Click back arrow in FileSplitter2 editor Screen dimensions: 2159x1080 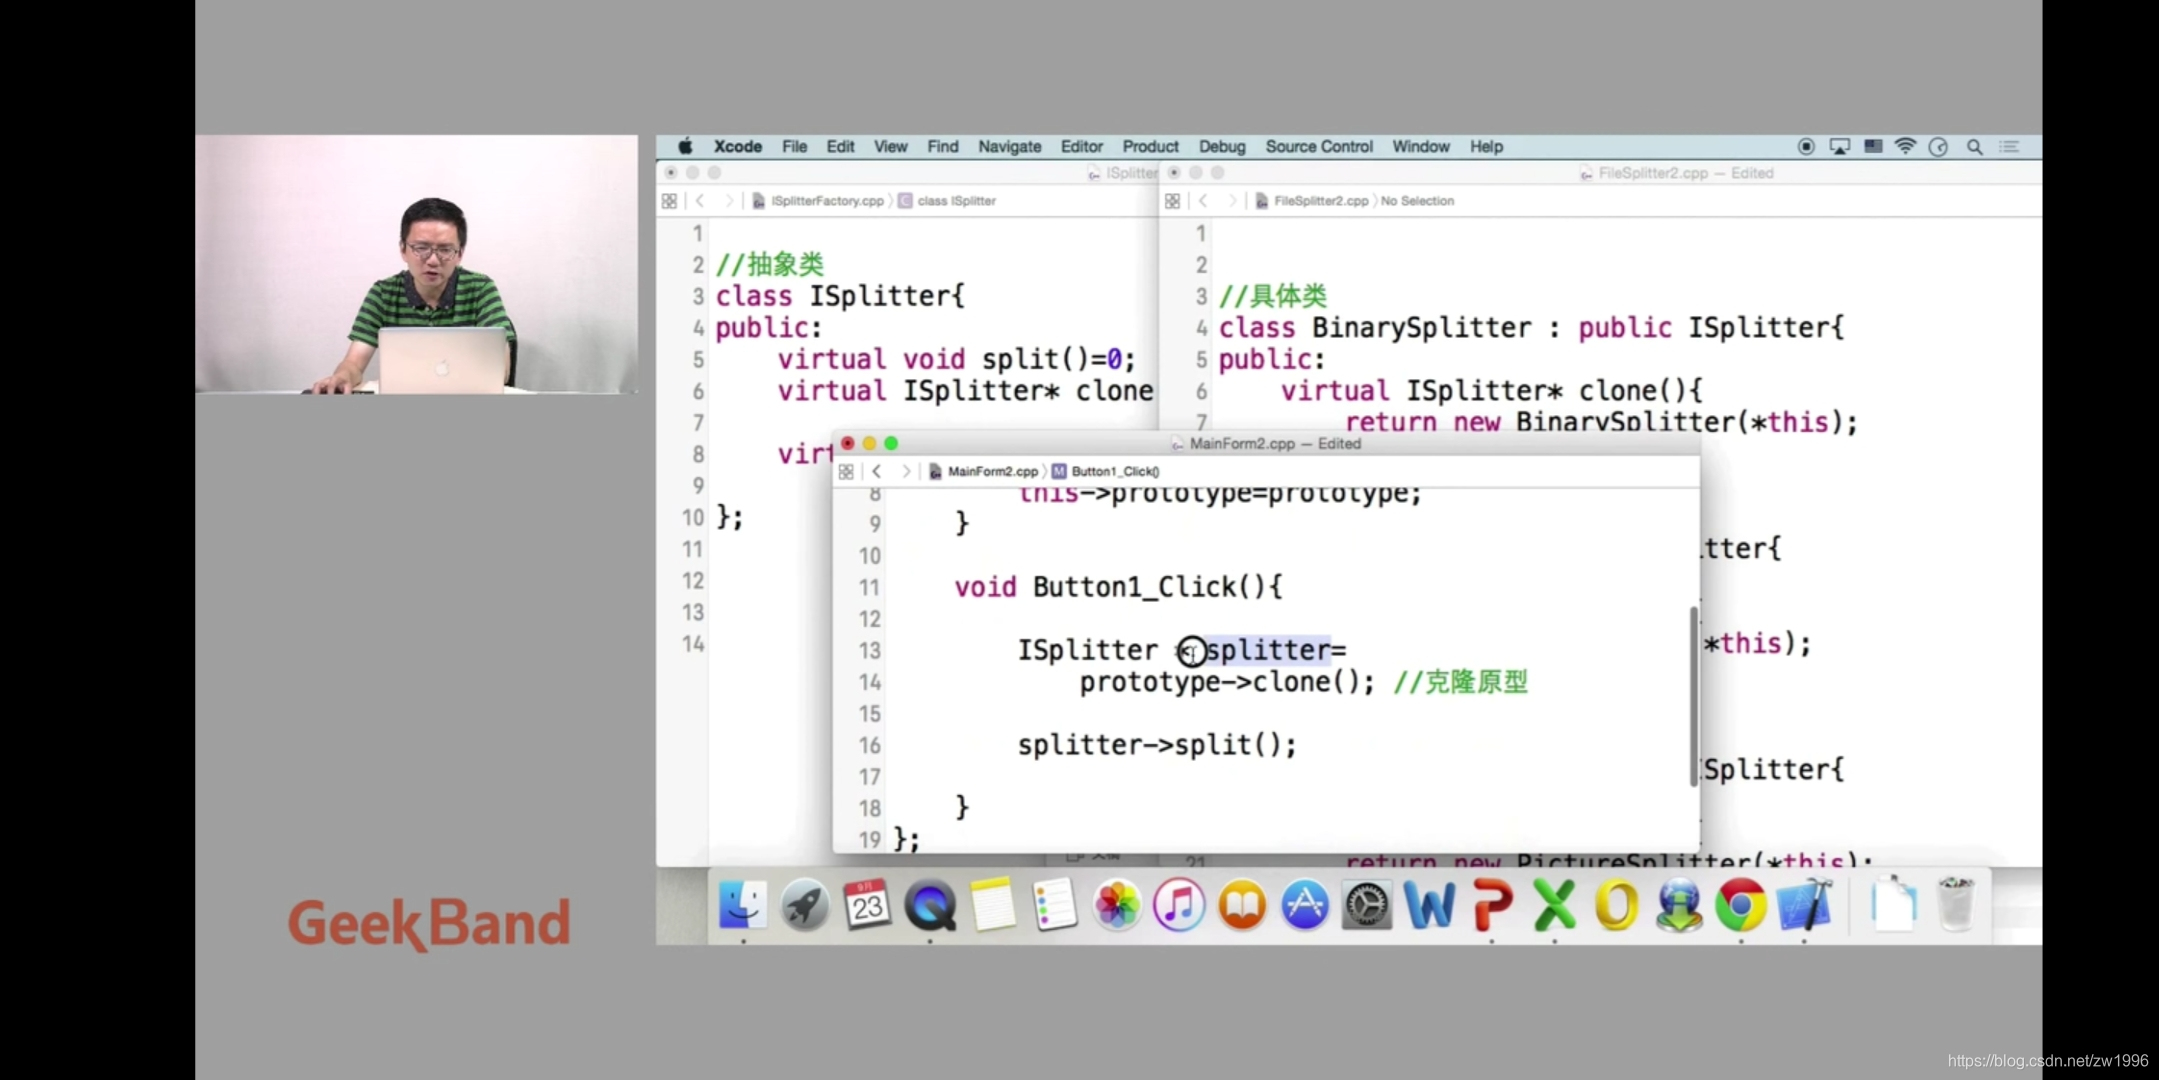[x=1204, y=201]
